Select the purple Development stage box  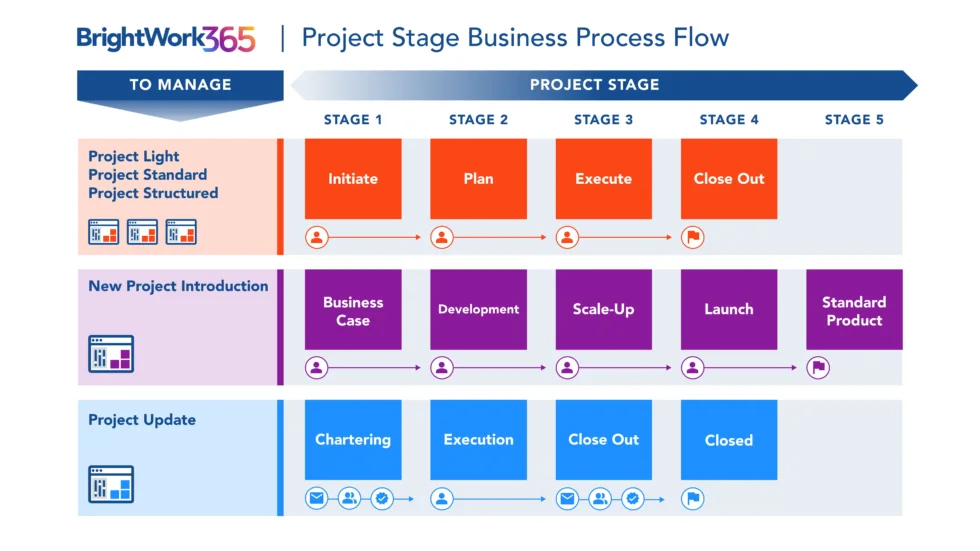click(x=478, y=309)
